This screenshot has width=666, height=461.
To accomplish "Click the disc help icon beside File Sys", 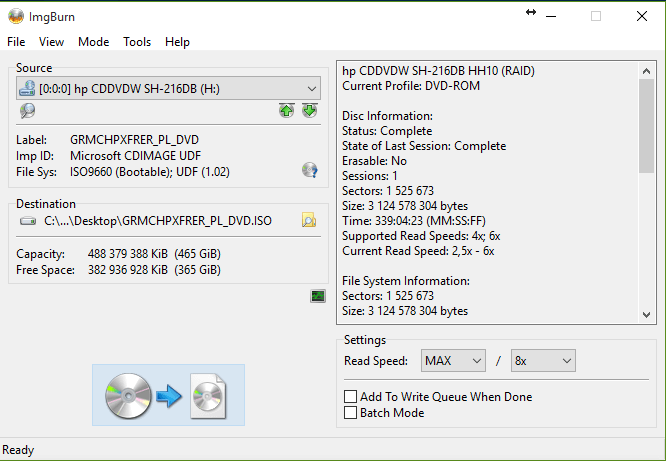I will coord(309,171).
